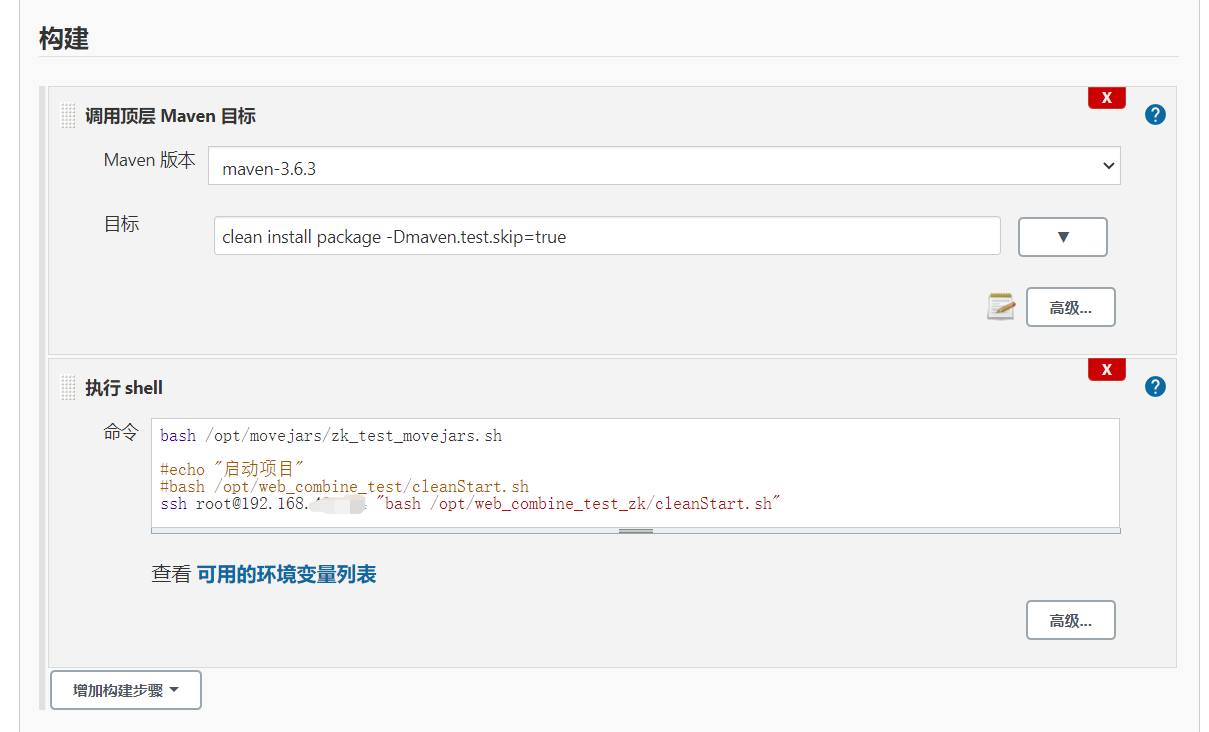
Task: Click the ssh root@192.168 command line
Action: pos(470,504)
